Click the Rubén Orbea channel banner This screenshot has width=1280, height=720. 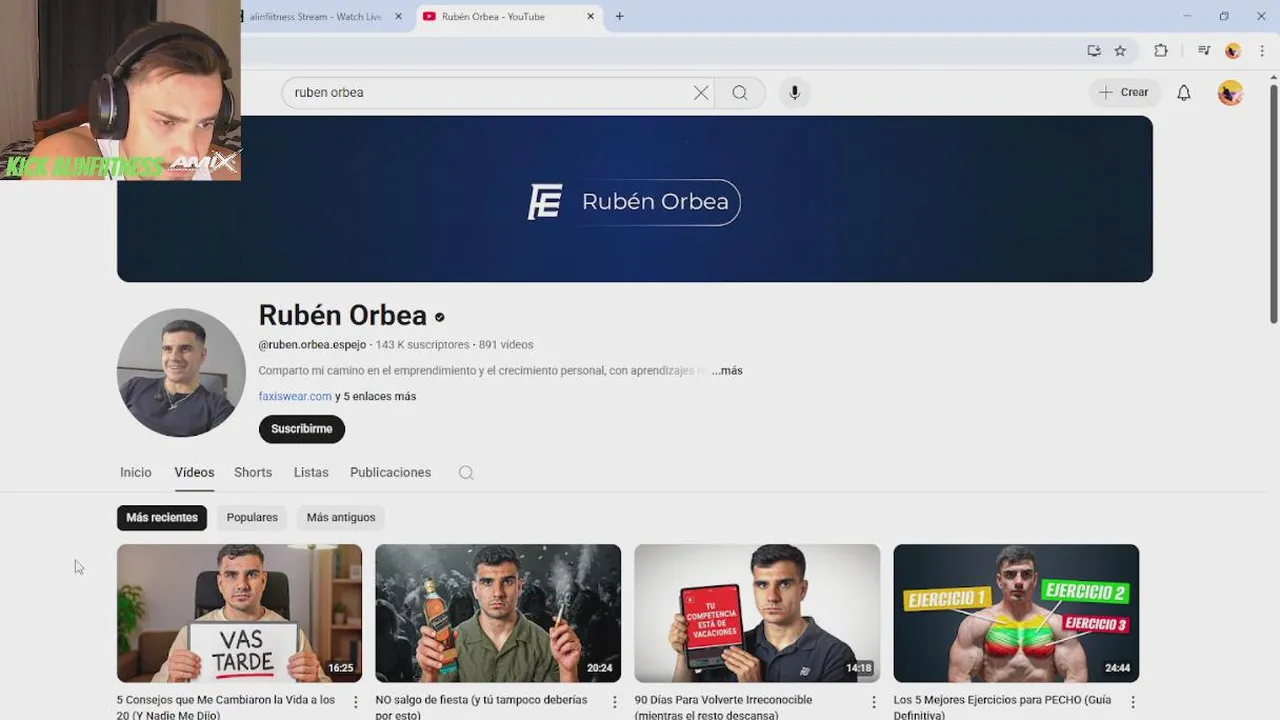coord(635,199)
